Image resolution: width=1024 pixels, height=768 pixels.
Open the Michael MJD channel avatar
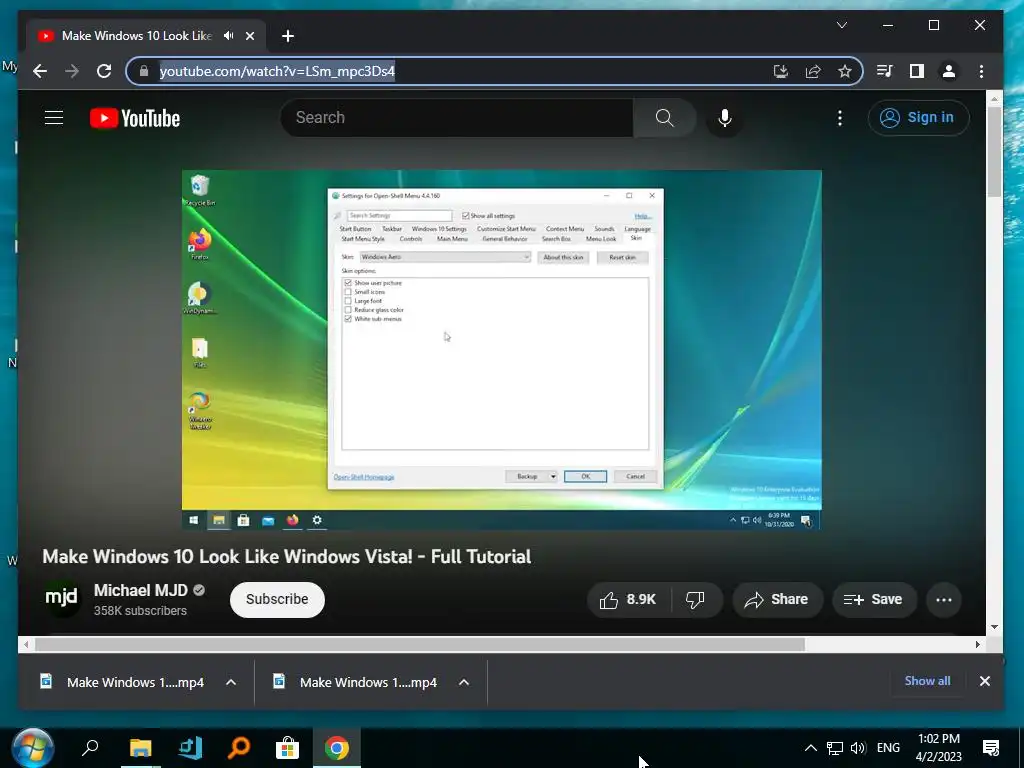point(61,598)
